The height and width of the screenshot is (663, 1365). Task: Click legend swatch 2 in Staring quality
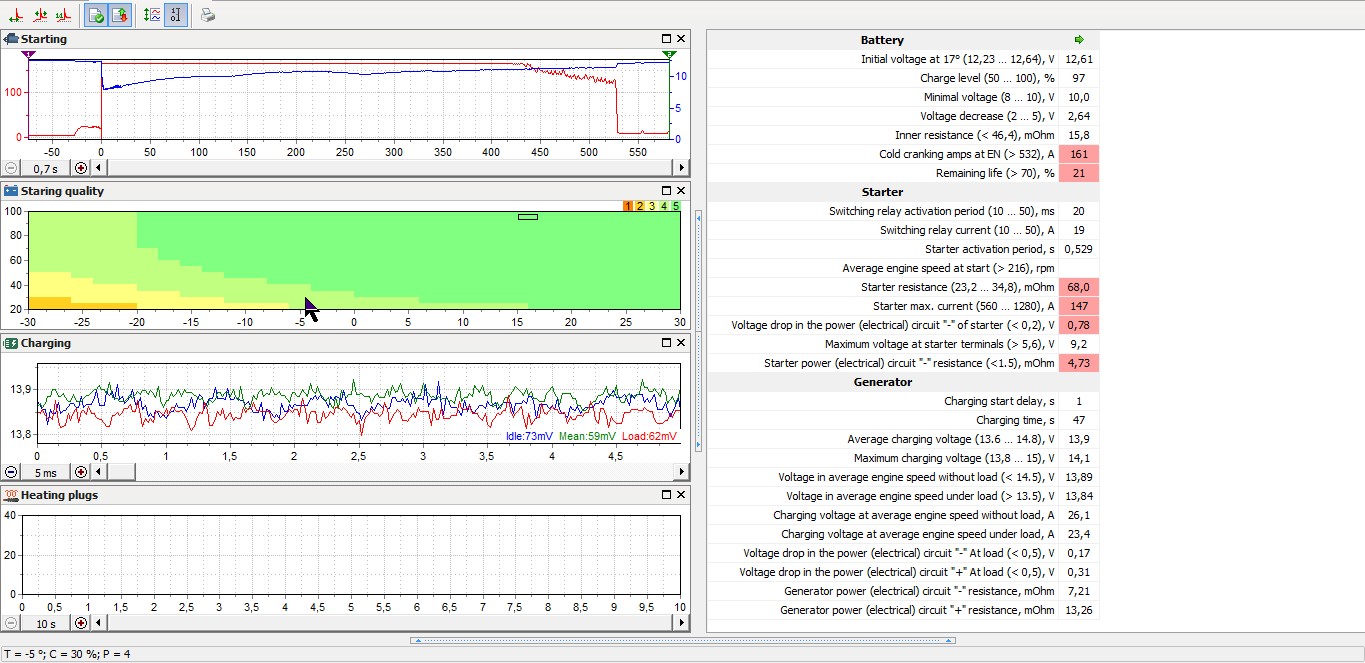click(640, 206)
